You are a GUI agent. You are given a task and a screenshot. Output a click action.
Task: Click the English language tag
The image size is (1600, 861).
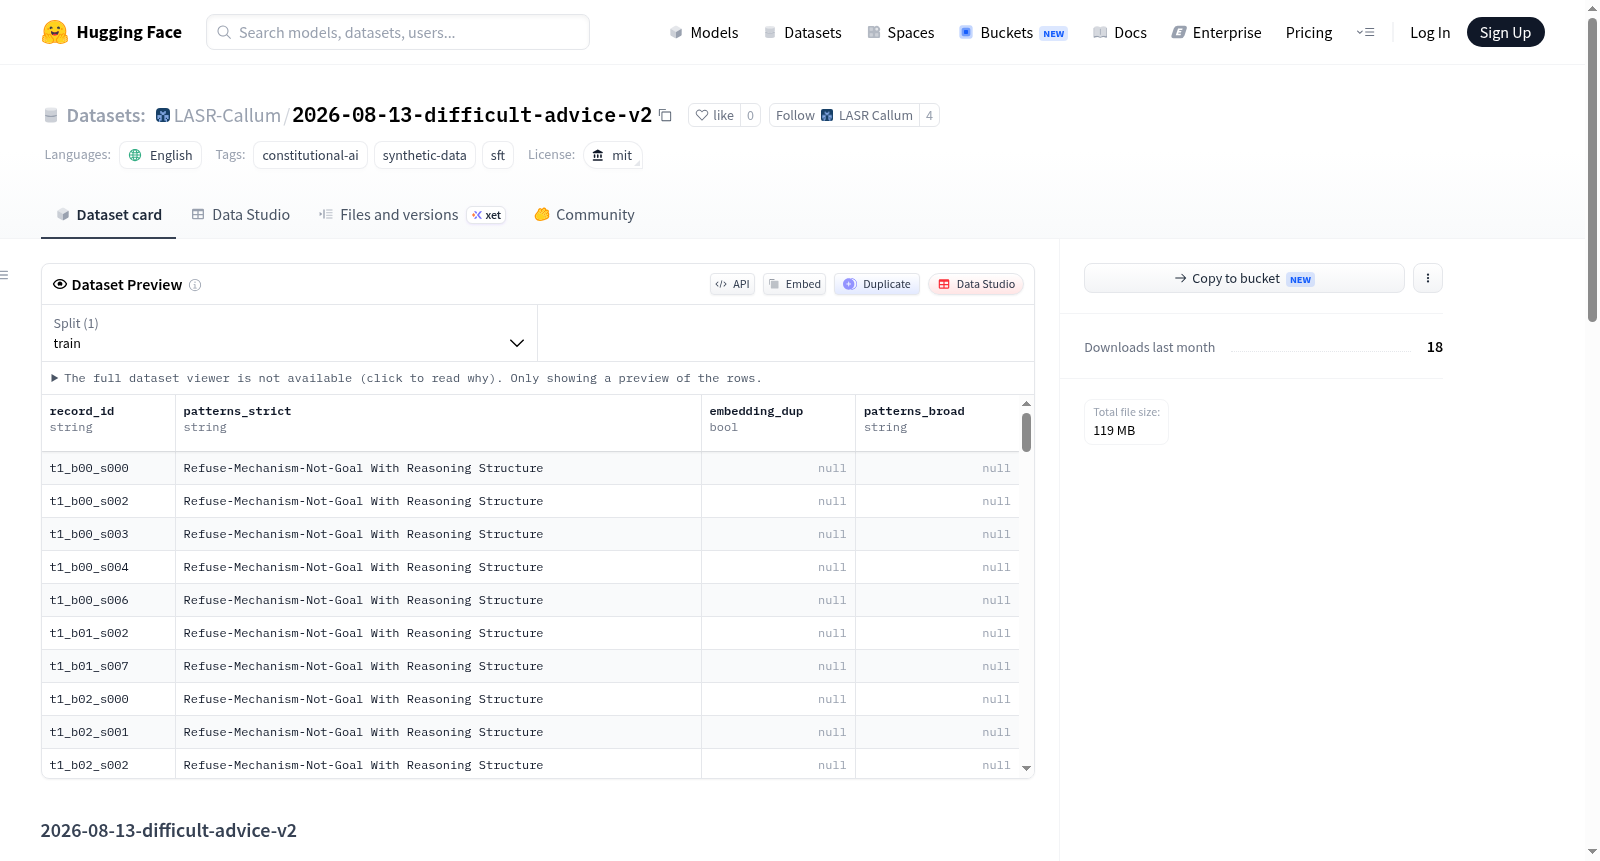(x=160, y=155)
